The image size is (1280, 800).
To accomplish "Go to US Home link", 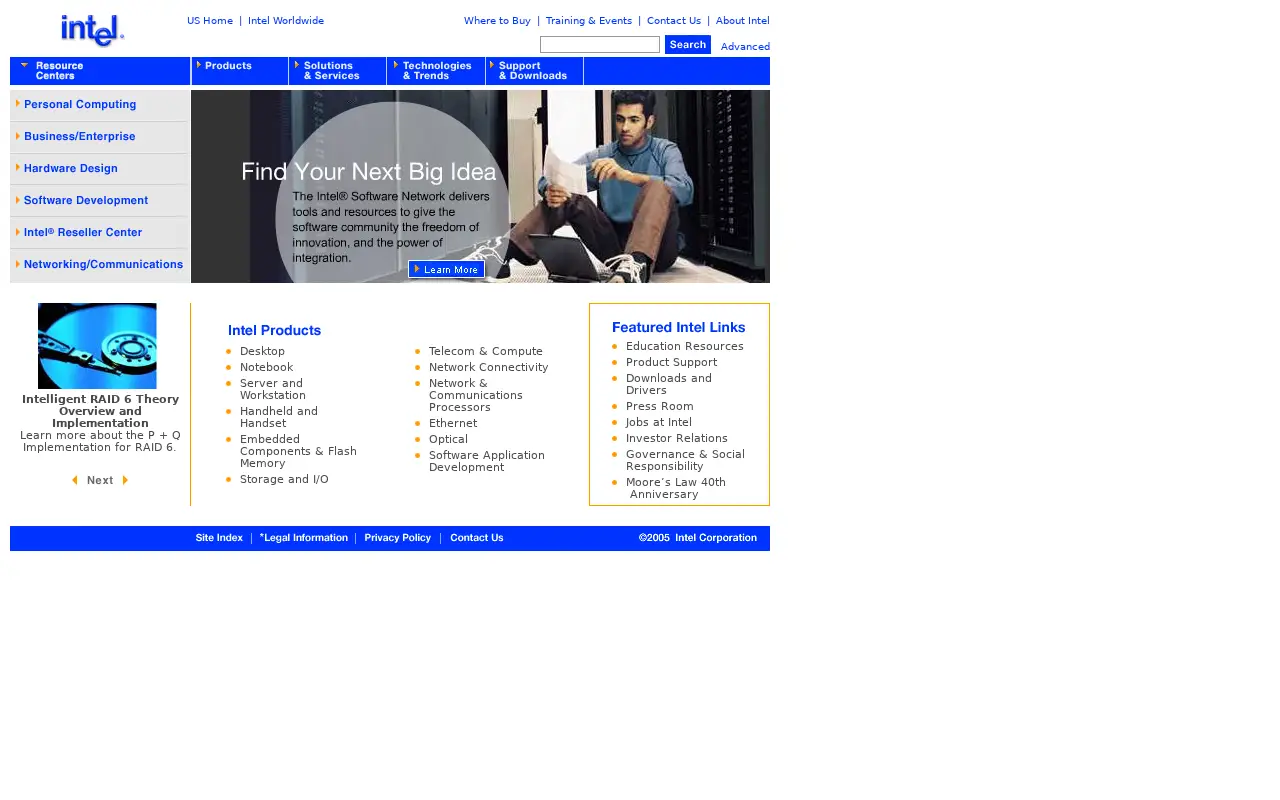I will pos(210,21).
